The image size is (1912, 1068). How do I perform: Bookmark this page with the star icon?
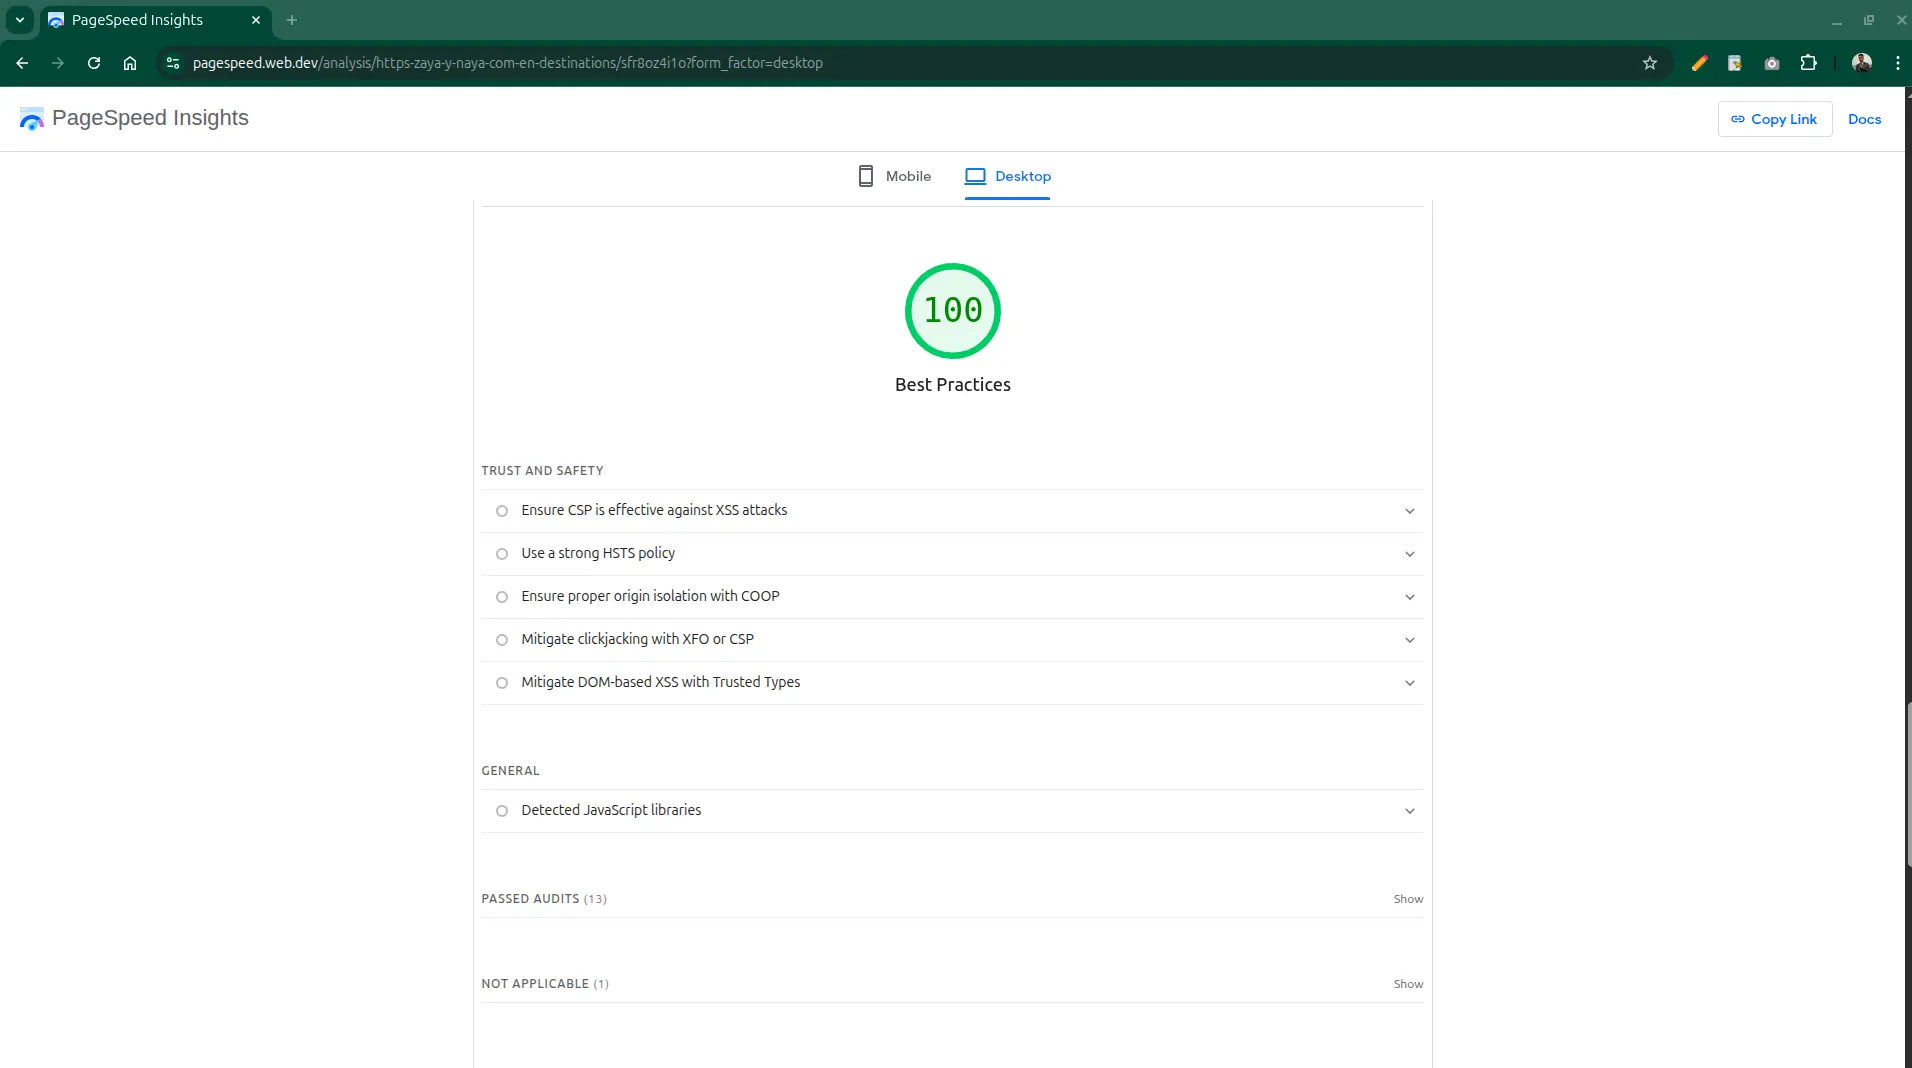point(1650,63)
